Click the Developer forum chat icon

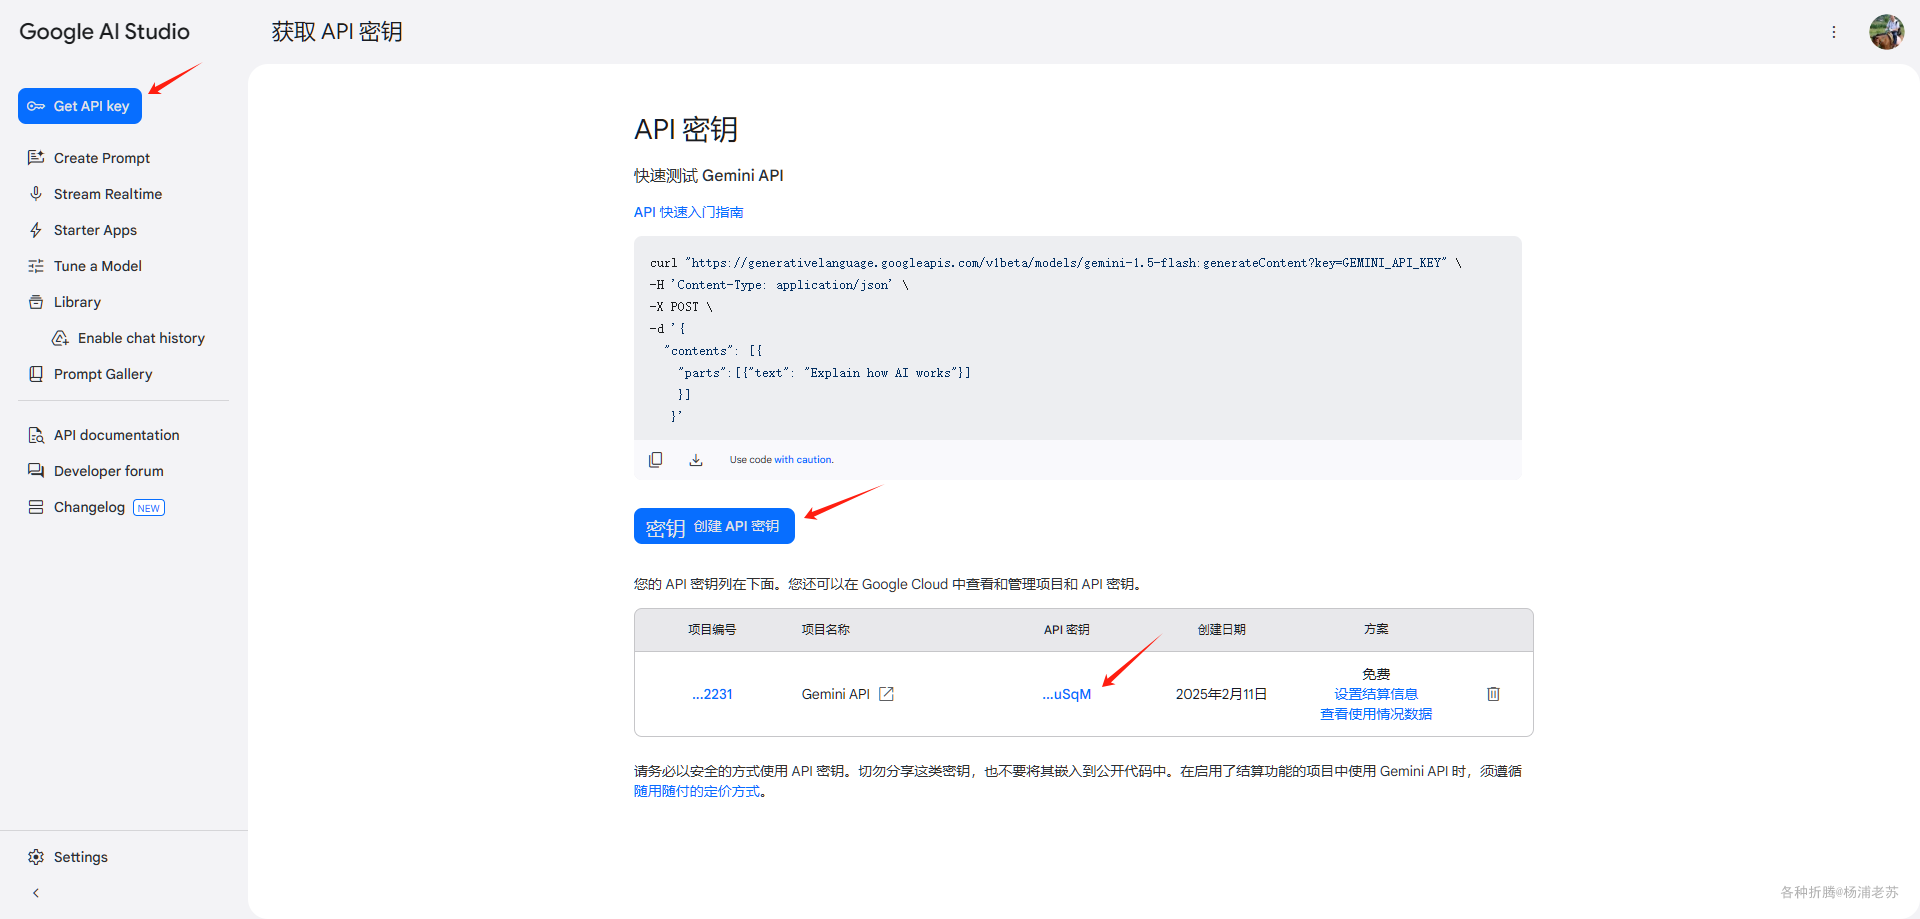click(x=36, y=471)
